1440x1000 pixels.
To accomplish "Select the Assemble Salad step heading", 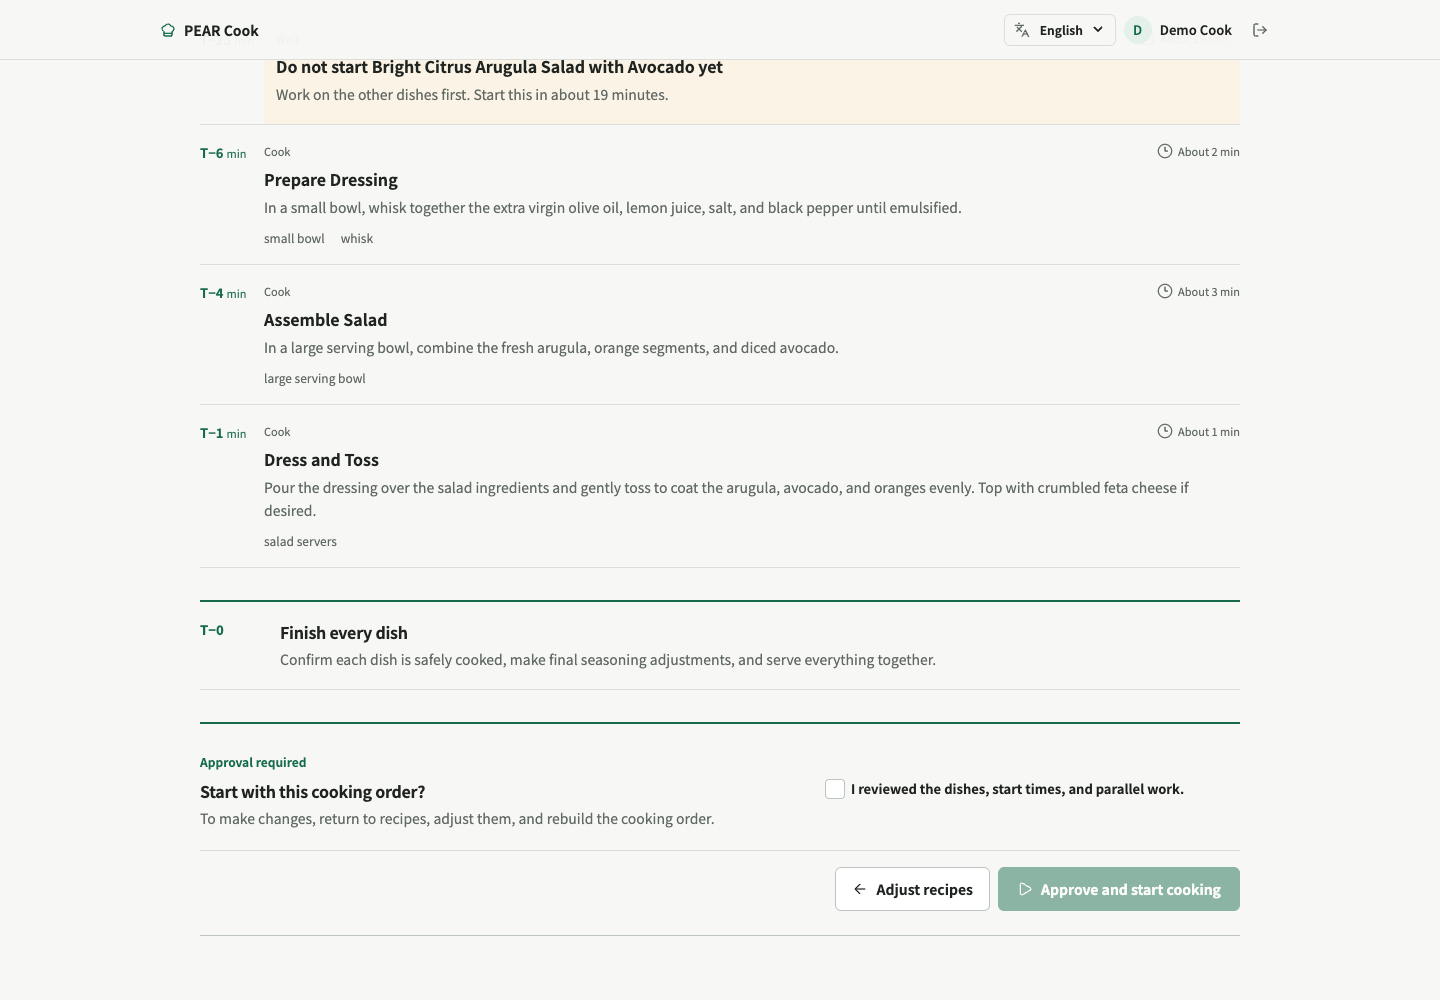I will (x=325, y=320).
